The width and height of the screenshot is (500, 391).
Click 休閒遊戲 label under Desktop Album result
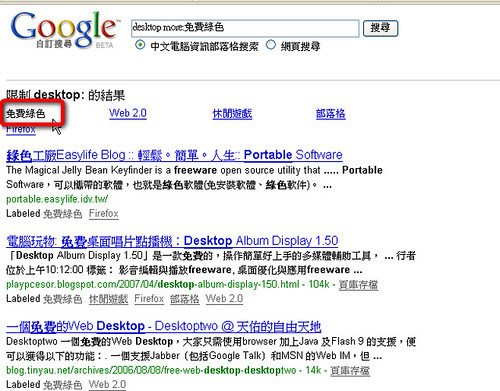tap(108, 299)
